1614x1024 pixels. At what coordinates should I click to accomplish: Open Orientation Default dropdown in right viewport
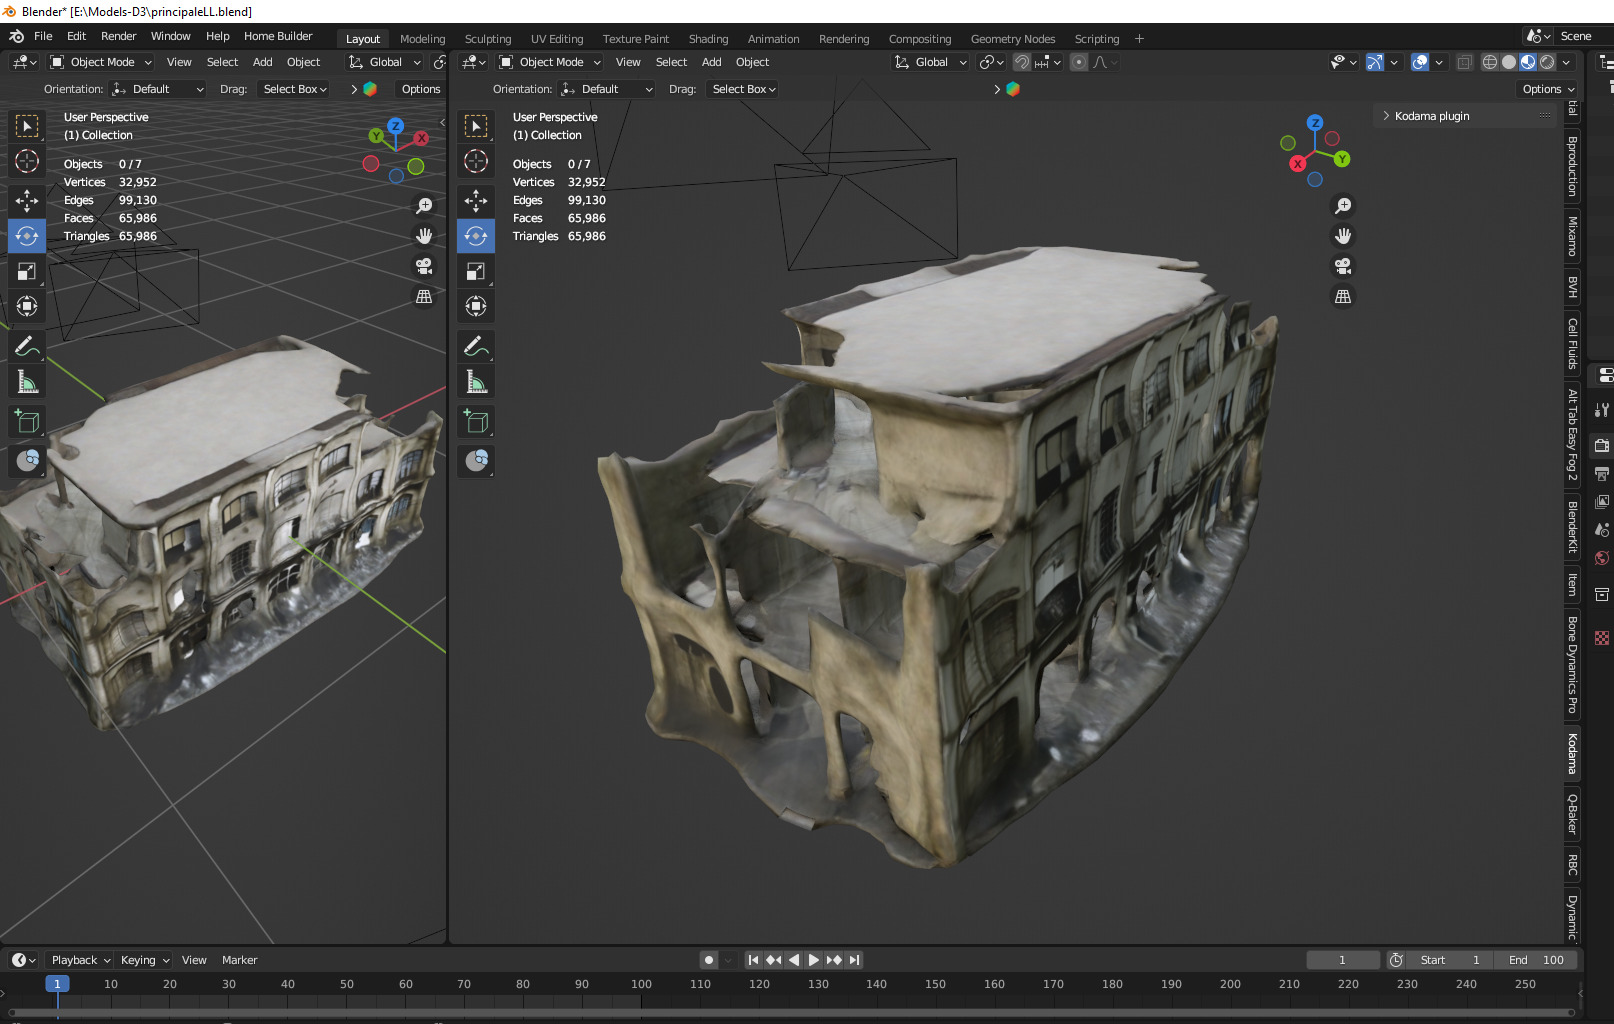607,89
